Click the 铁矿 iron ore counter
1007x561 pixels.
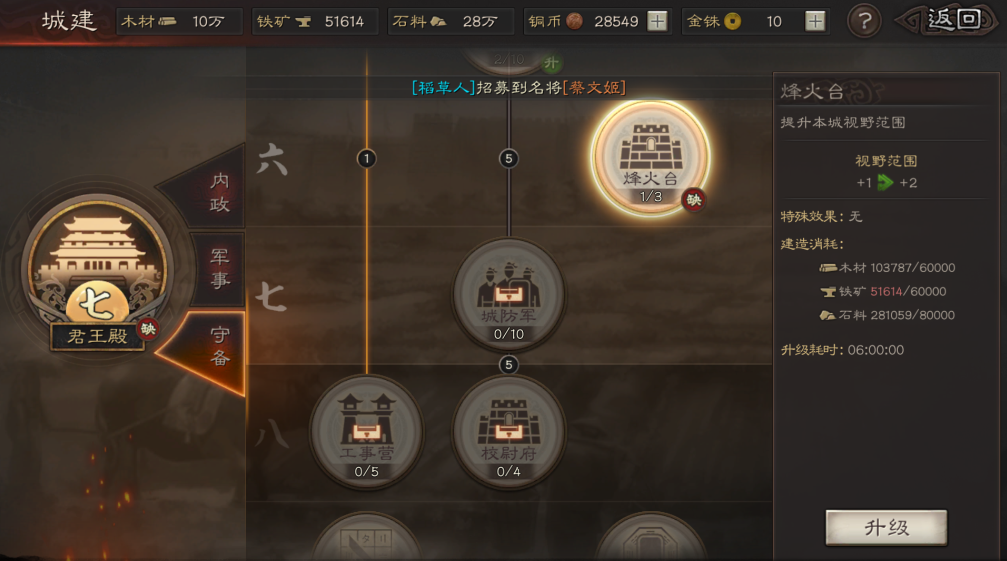coord(315,21)
